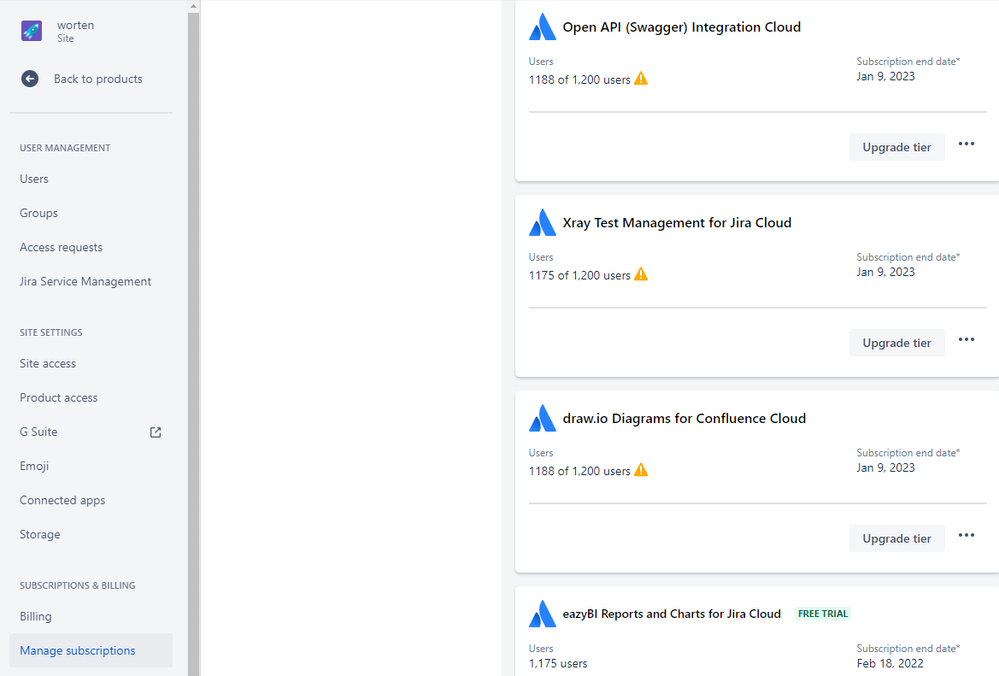Screen dimensions: 999x676
Task: Upgrade tier for draw.io Diagrams
Action: click(x=896, y=538)
